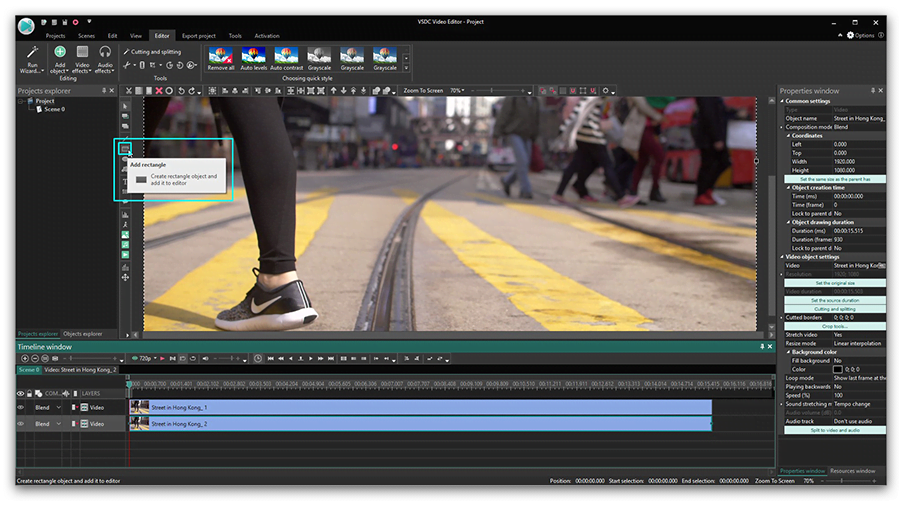This screenshot has width=900, height=510.
Task: Apply the Auto contrast quick style
Action: pos(286,59)
